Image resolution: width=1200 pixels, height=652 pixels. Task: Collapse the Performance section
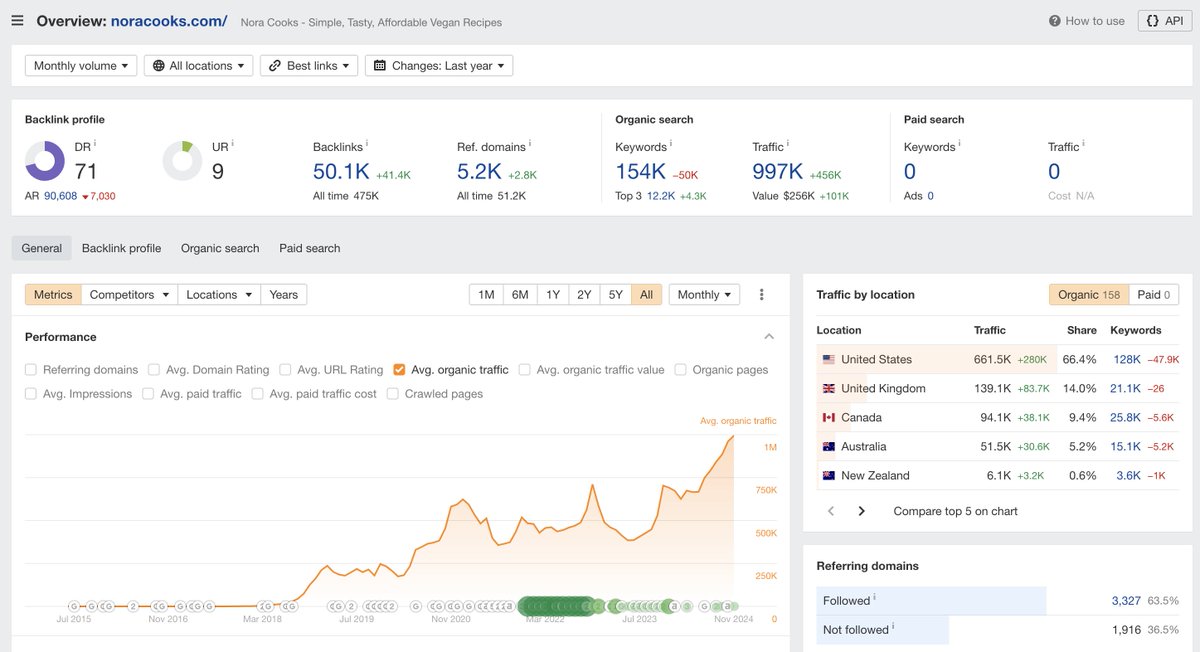pyautogui.click(x=769, y=337)
